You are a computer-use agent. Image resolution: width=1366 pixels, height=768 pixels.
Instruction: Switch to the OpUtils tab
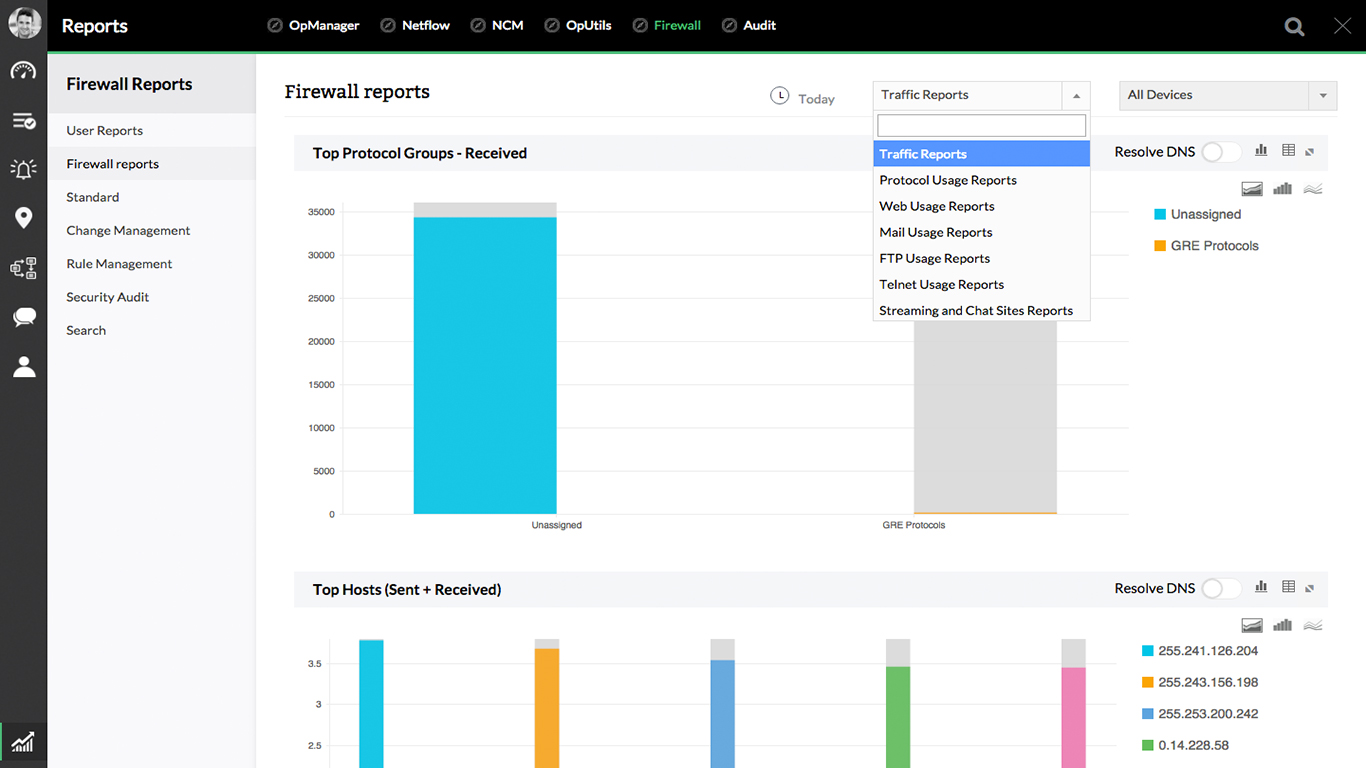578,25
